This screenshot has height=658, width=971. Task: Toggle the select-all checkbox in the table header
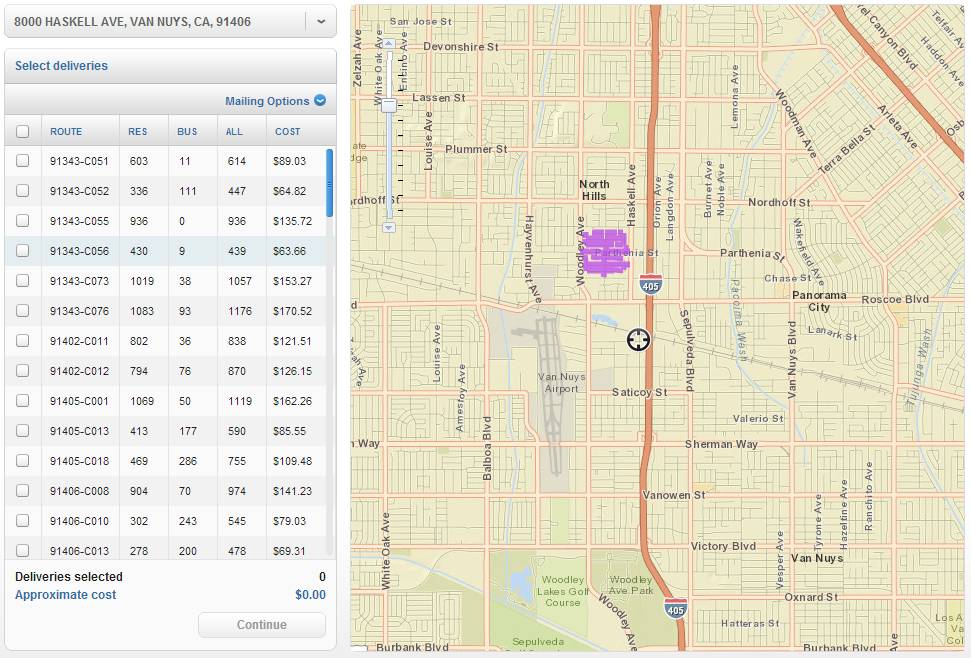click(x=22, y=131)
